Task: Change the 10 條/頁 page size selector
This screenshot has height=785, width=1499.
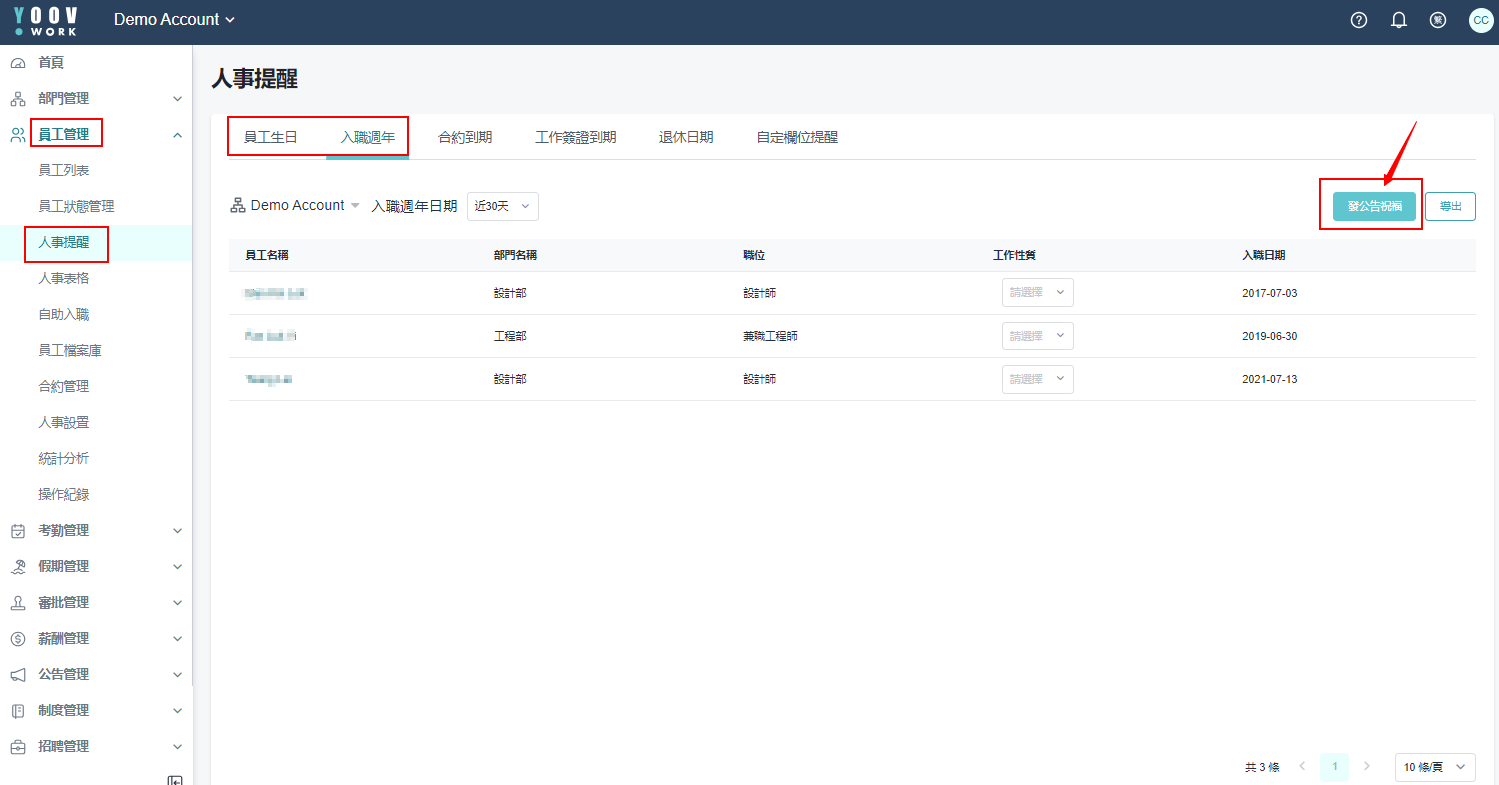Action: [1434, 767]
